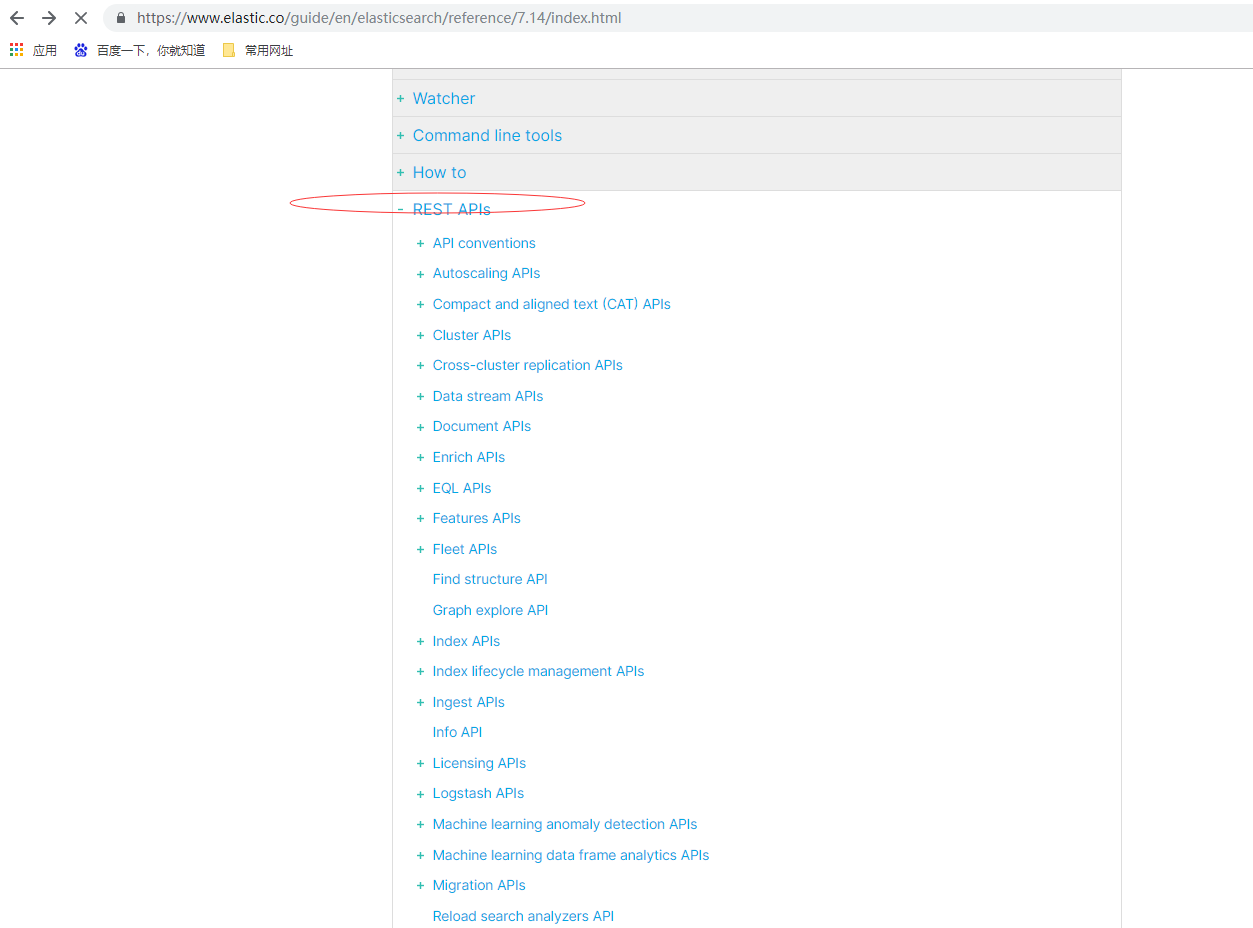The width and height of the screenshot is (1253, 928).
Task: Open Machine learning anomaly detection APIs
Action: coord(565,824)
